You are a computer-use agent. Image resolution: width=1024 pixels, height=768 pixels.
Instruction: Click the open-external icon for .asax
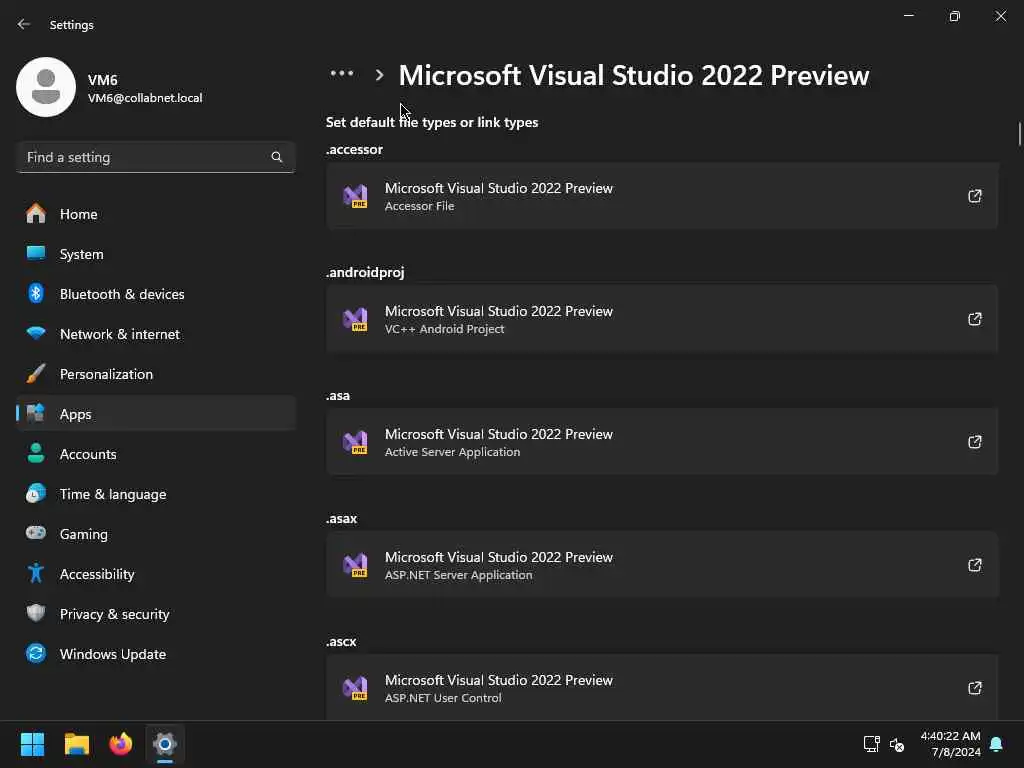click(974, 565)
